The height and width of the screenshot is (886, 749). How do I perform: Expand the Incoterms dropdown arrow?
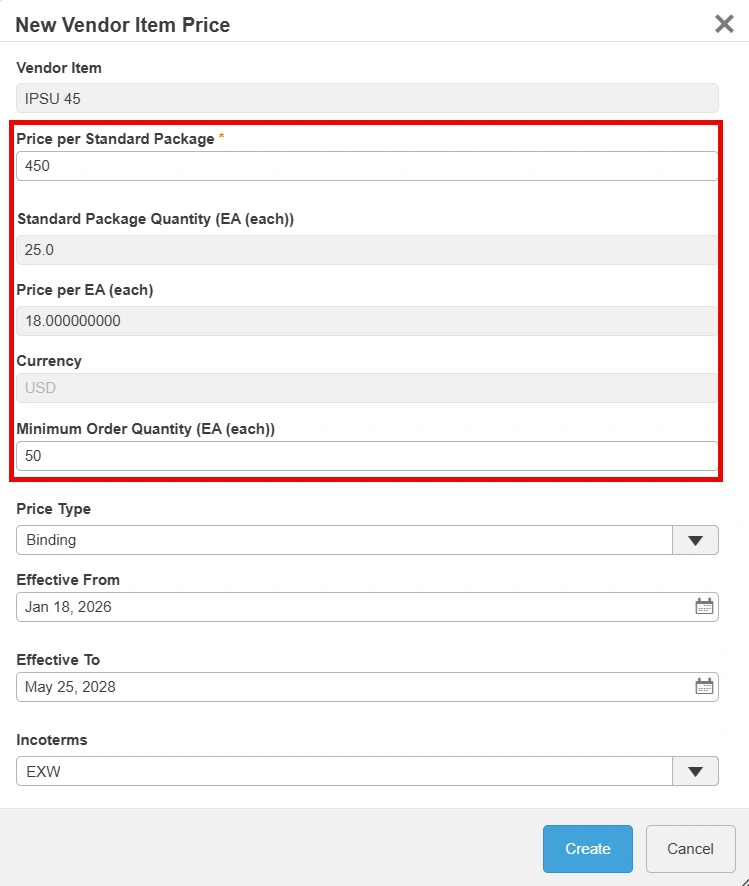[x=695, y=771]
